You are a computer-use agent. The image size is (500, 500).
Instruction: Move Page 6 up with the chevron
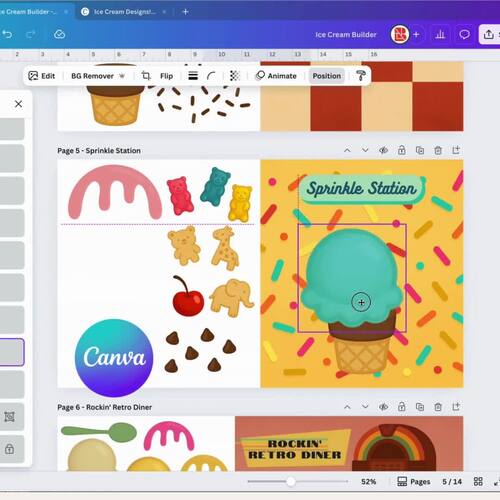[x=347, y=407]
